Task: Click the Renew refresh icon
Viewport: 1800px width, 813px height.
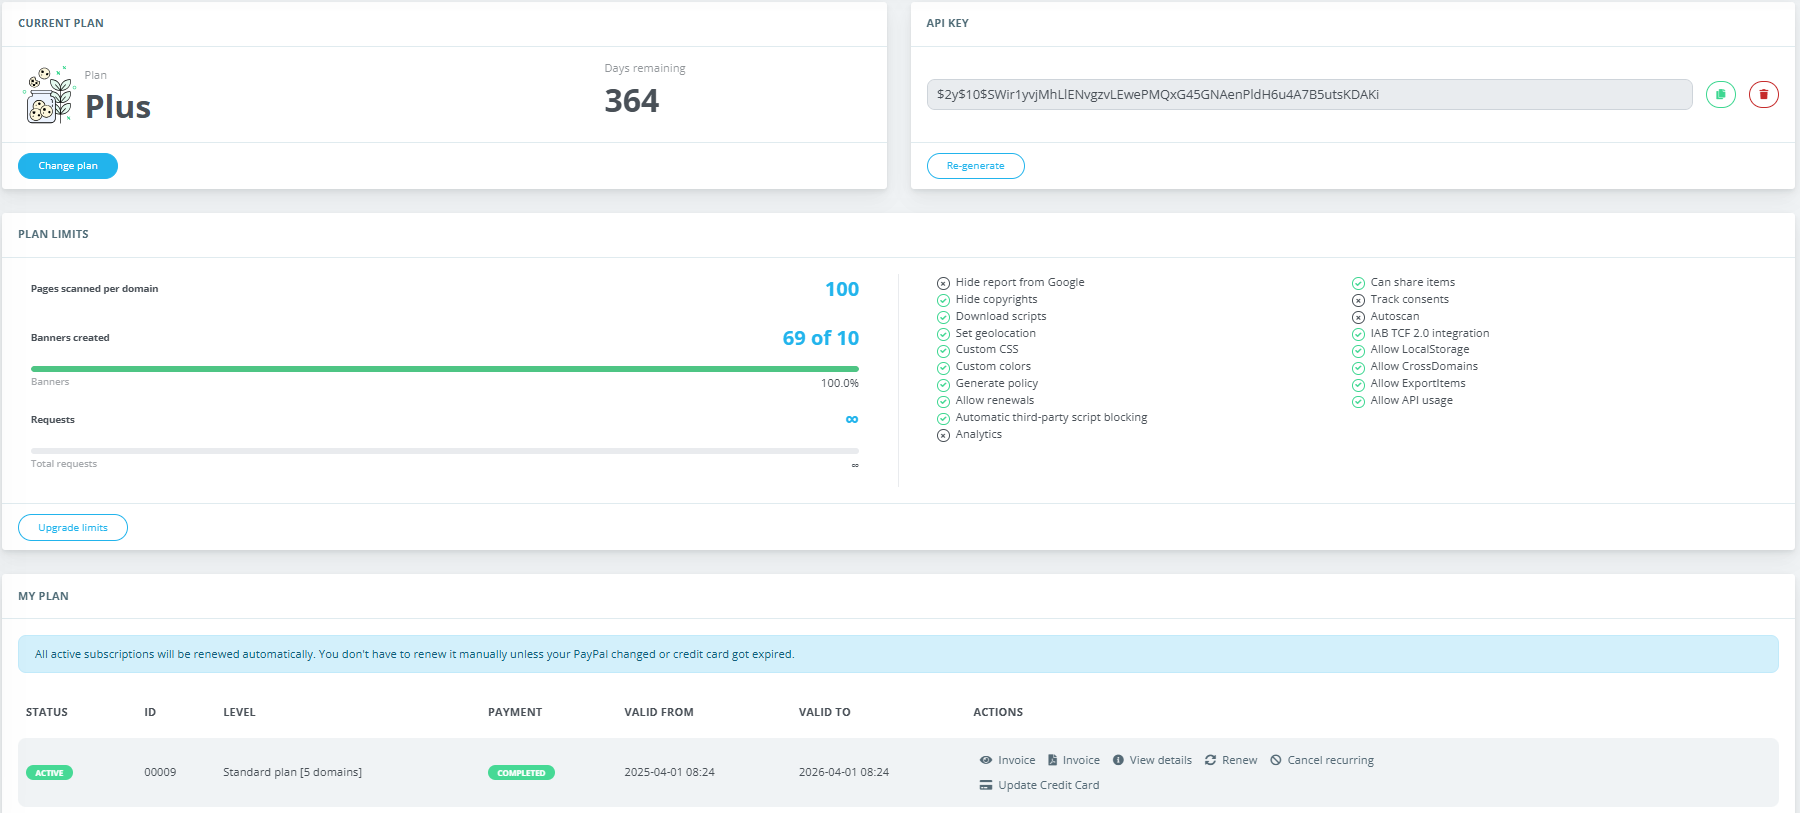Action: pos(1210,760)
